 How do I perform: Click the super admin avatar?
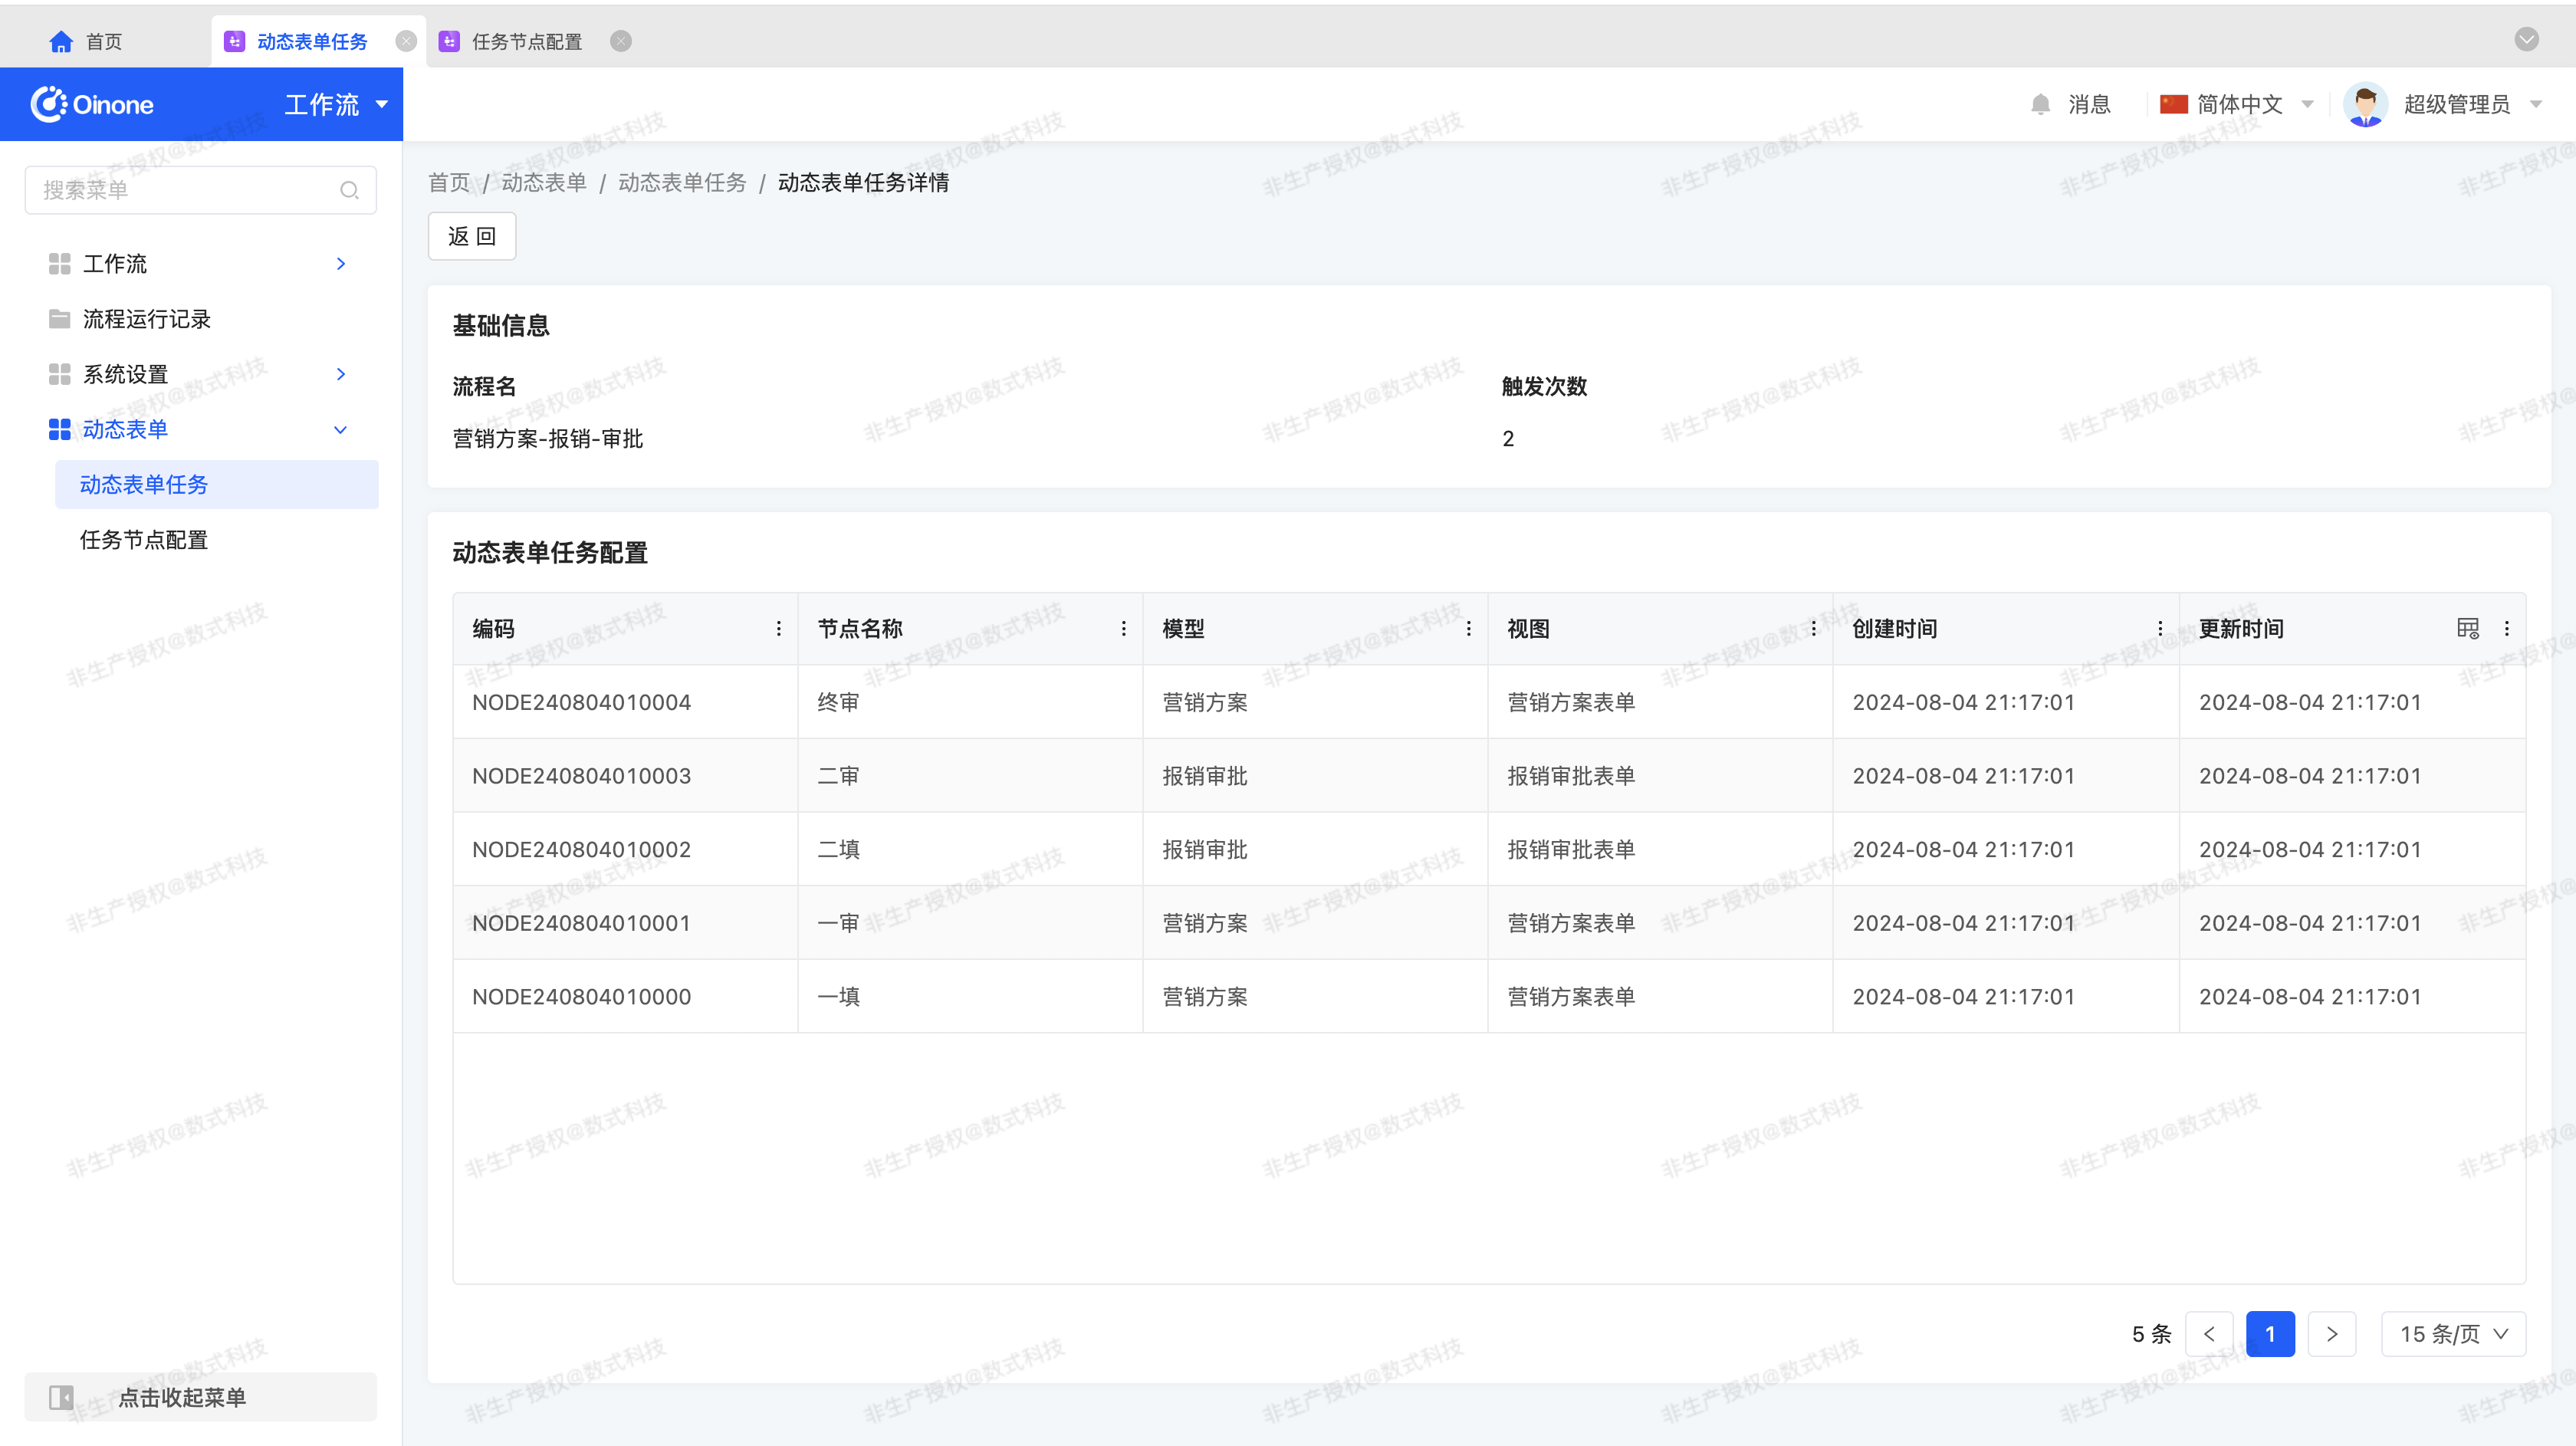[x=2365, y=104]
